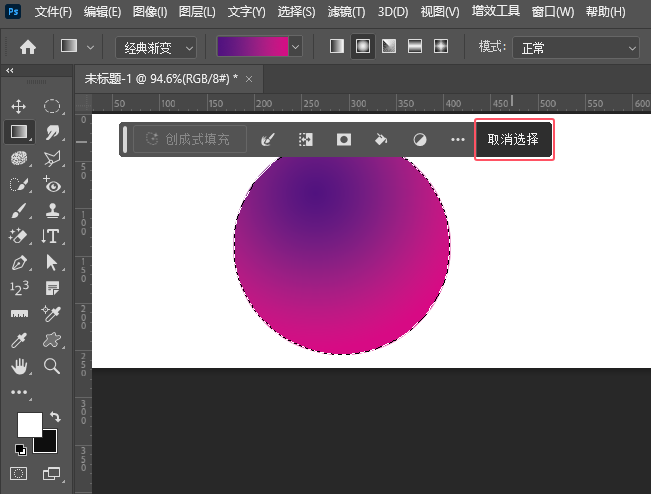Select the Path Selection arrow tool
651x494 pixels.
[x=52, y=263]
